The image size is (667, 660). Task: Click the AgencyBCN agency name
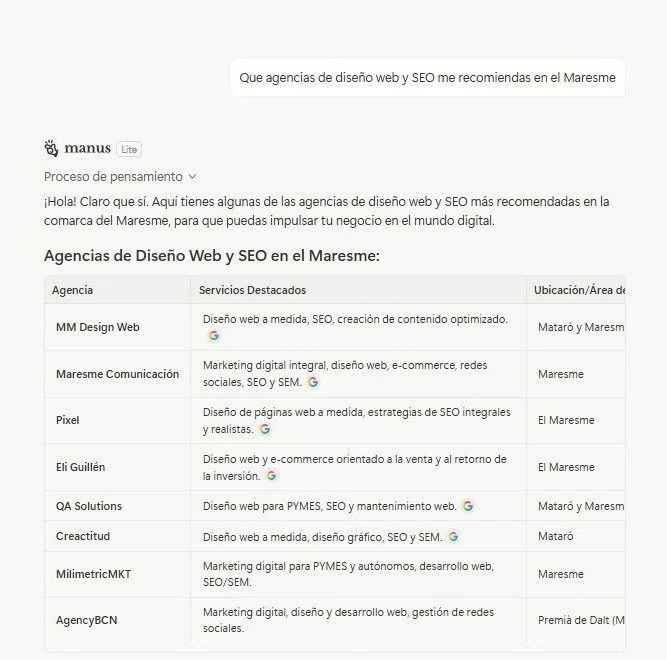87,620
